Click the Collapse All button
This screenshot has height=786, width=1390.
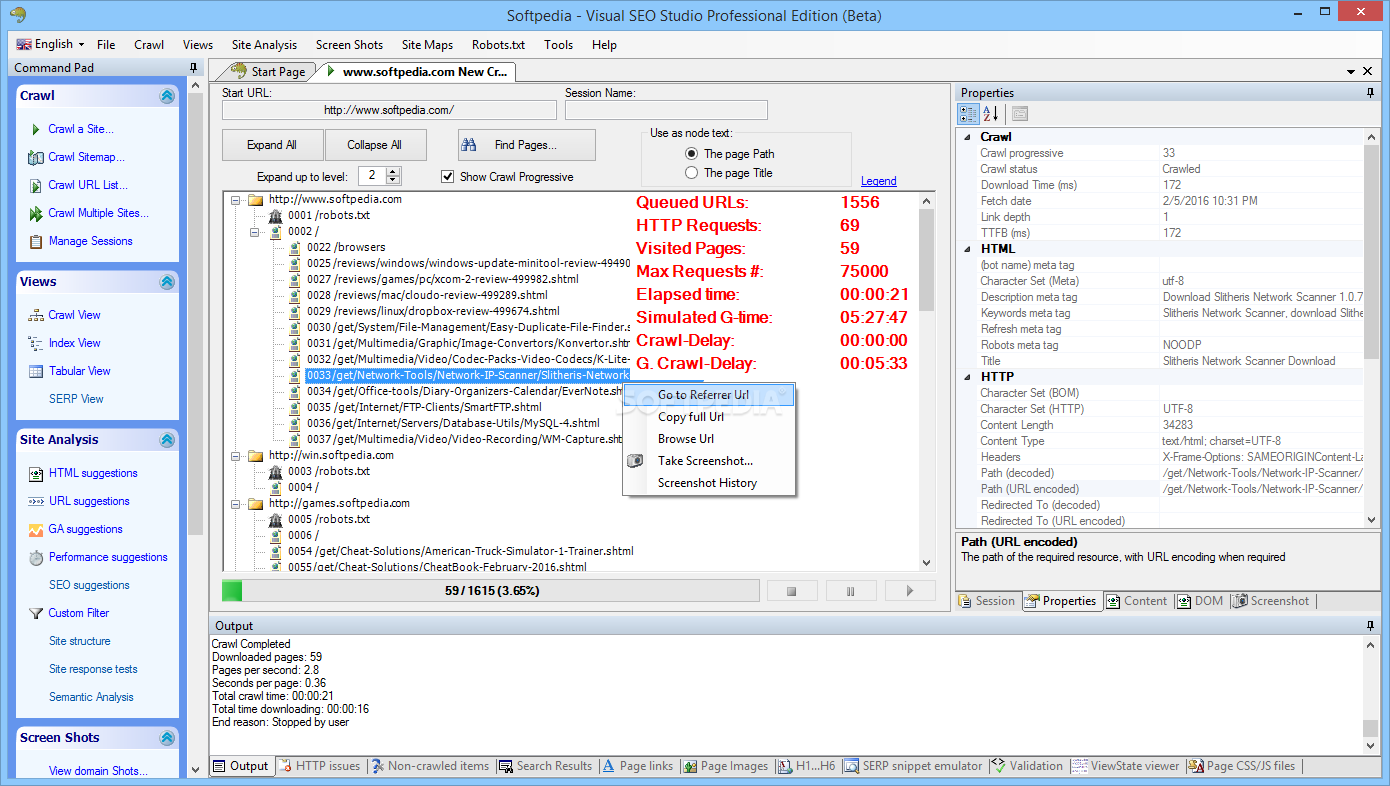click(375, 145)
